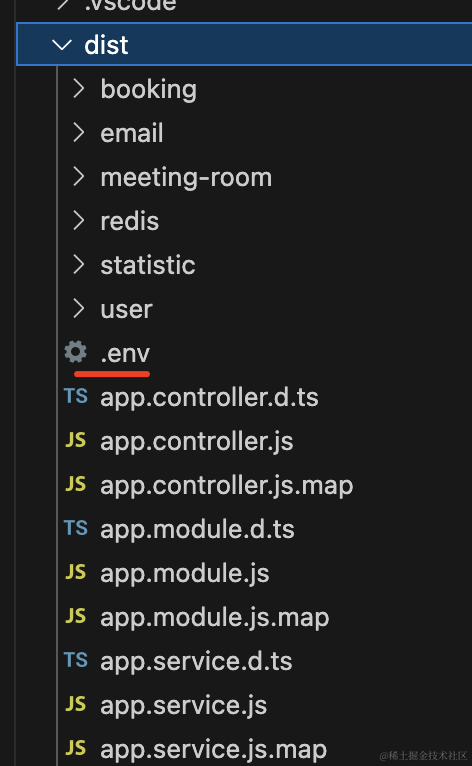The width and height of the screenshot is (472, 766).
Task: Select the dist folder label
Action: pyautogui.click(x=106, y=45)
